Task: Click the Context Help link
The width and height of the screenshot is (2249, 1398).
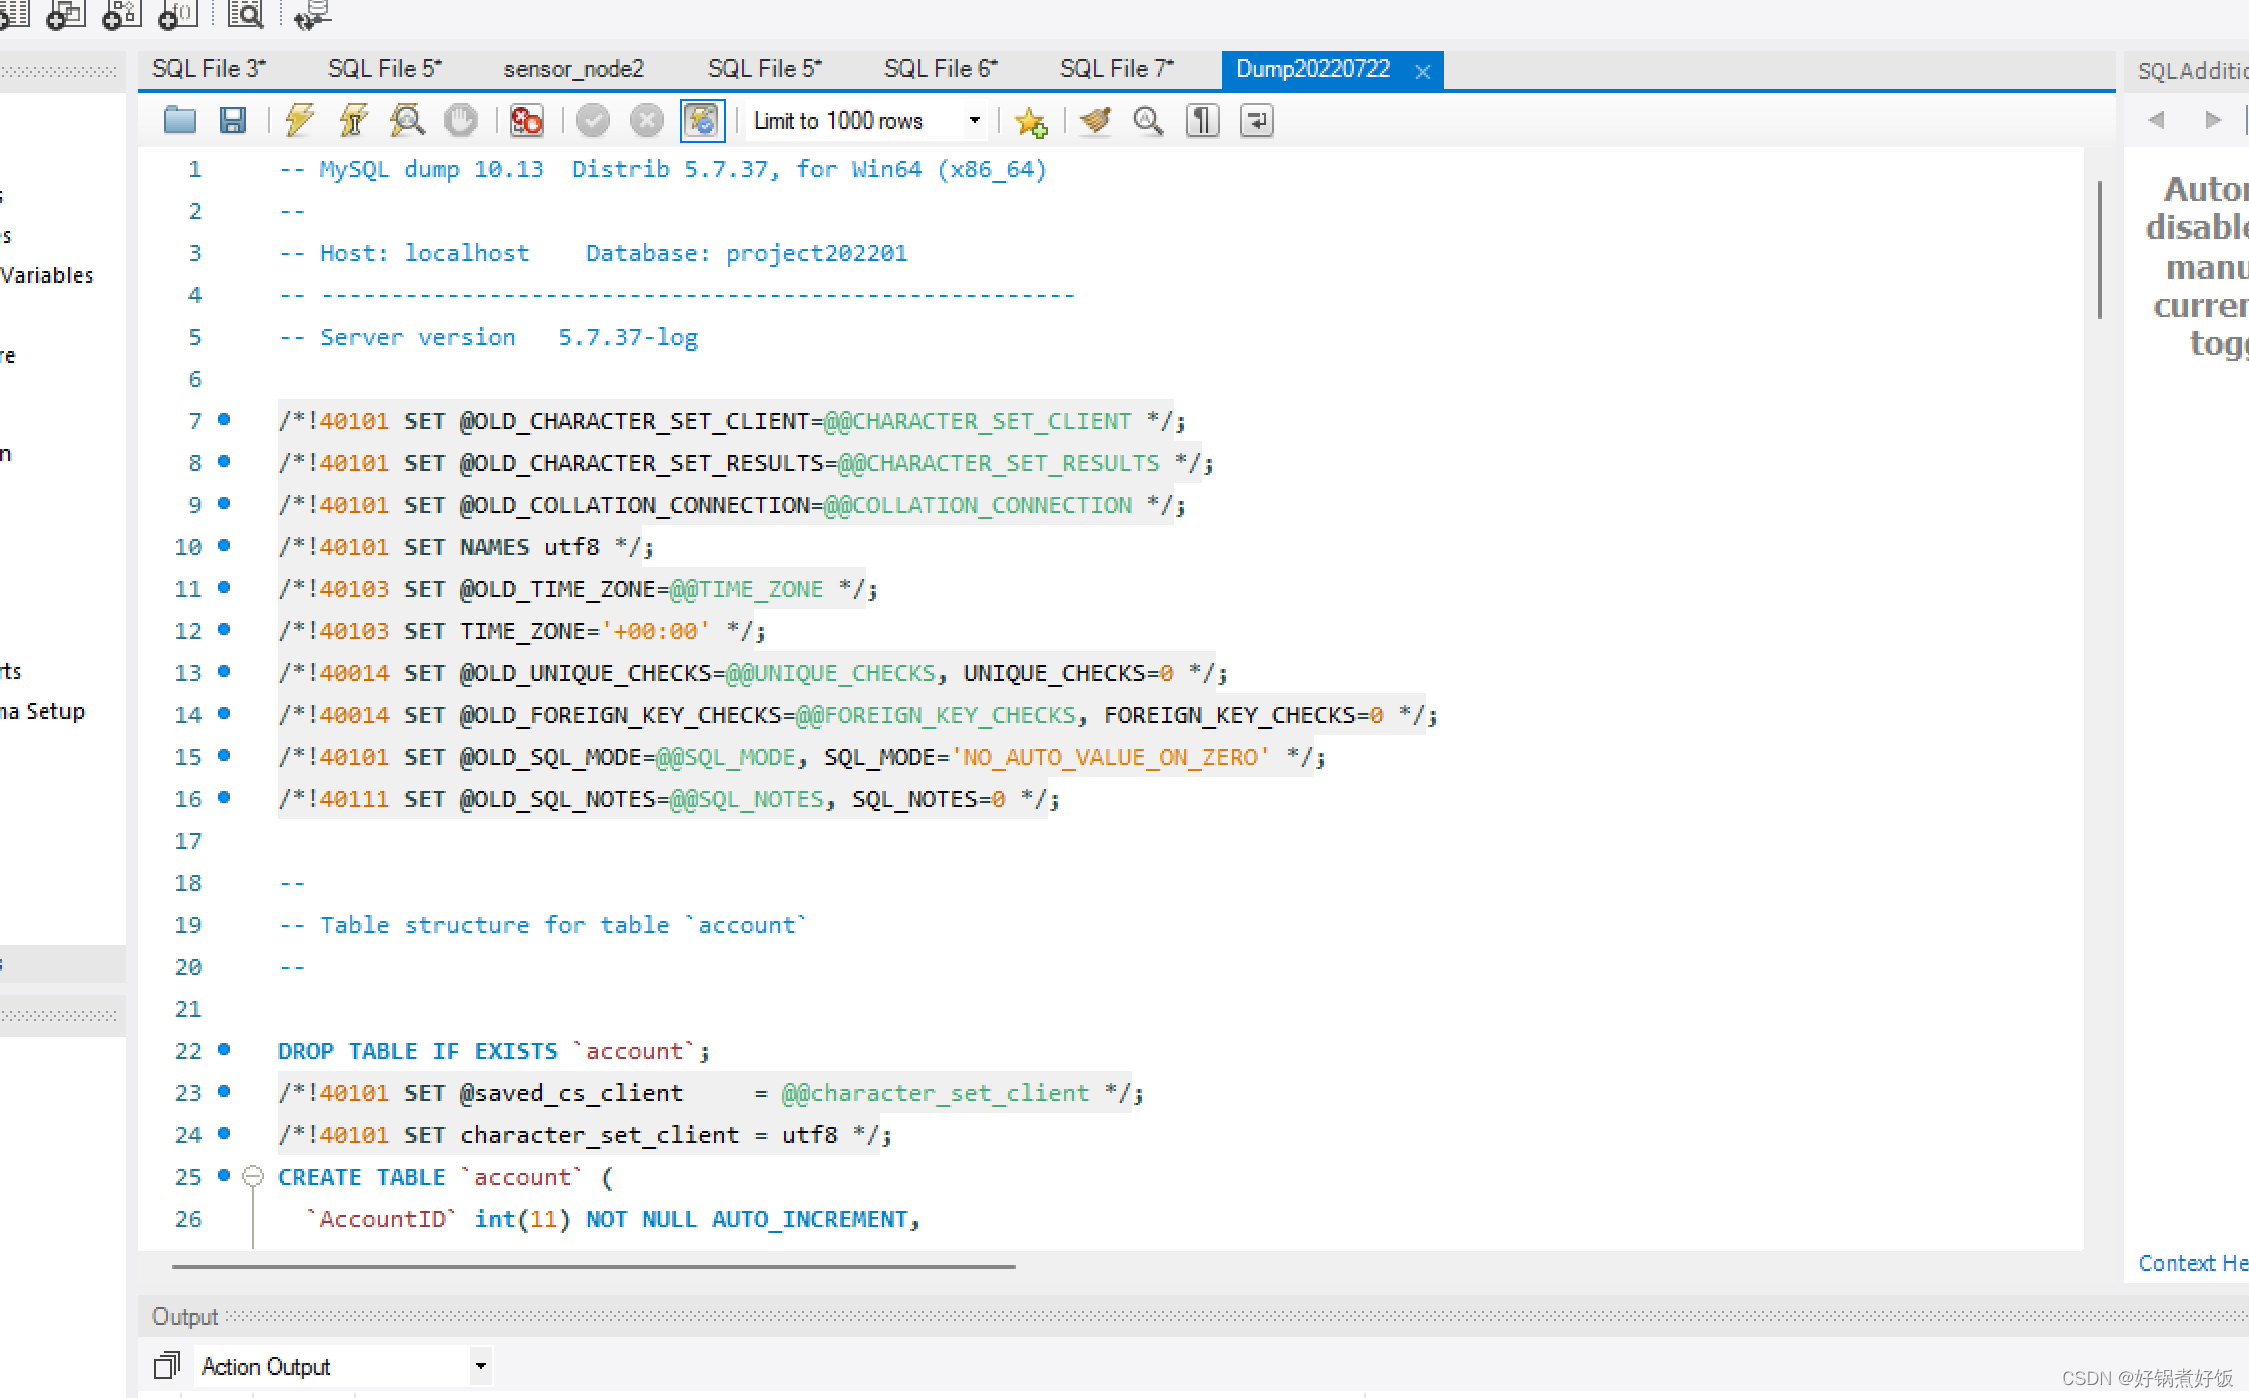Action: point(2192,1263)
